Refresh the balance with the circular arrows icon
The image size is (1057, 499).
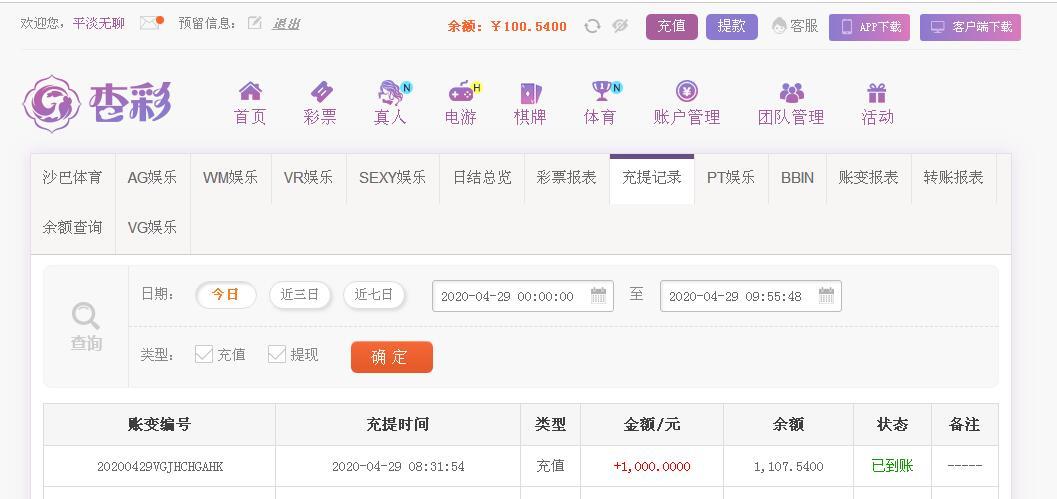click(x=592, y=26)
